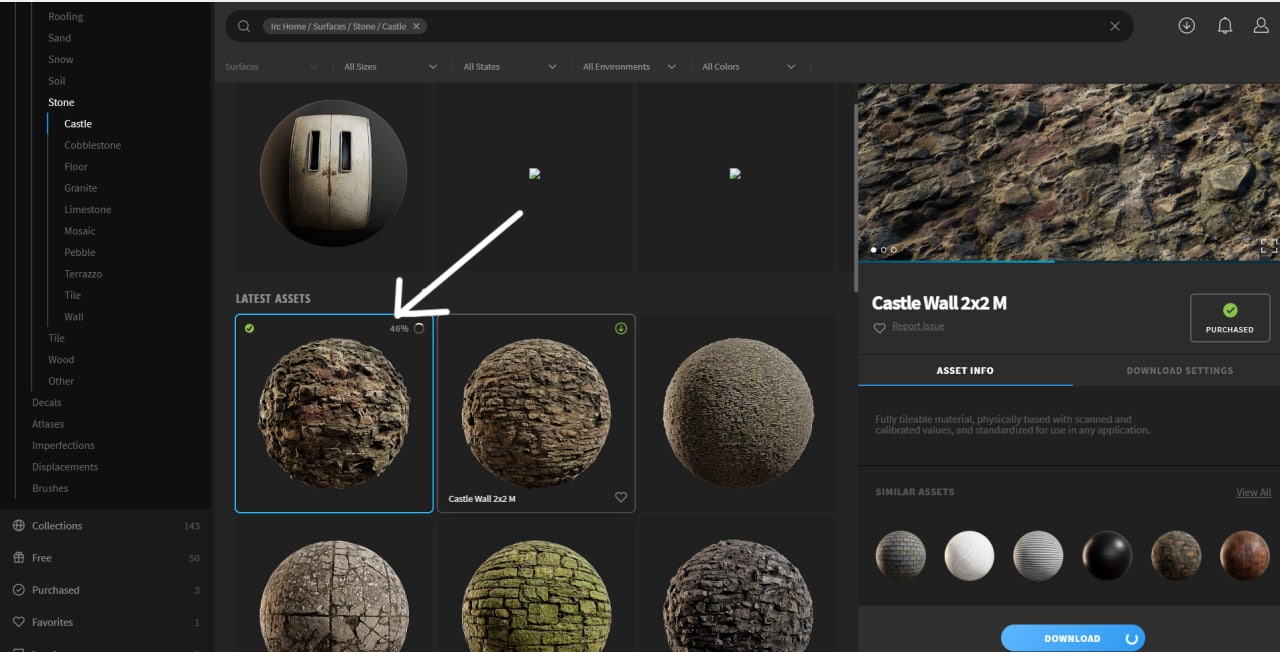Screen dimensions: 1280x652
Task: Select the Granite subcategory
Action: [x=81, y=188]
